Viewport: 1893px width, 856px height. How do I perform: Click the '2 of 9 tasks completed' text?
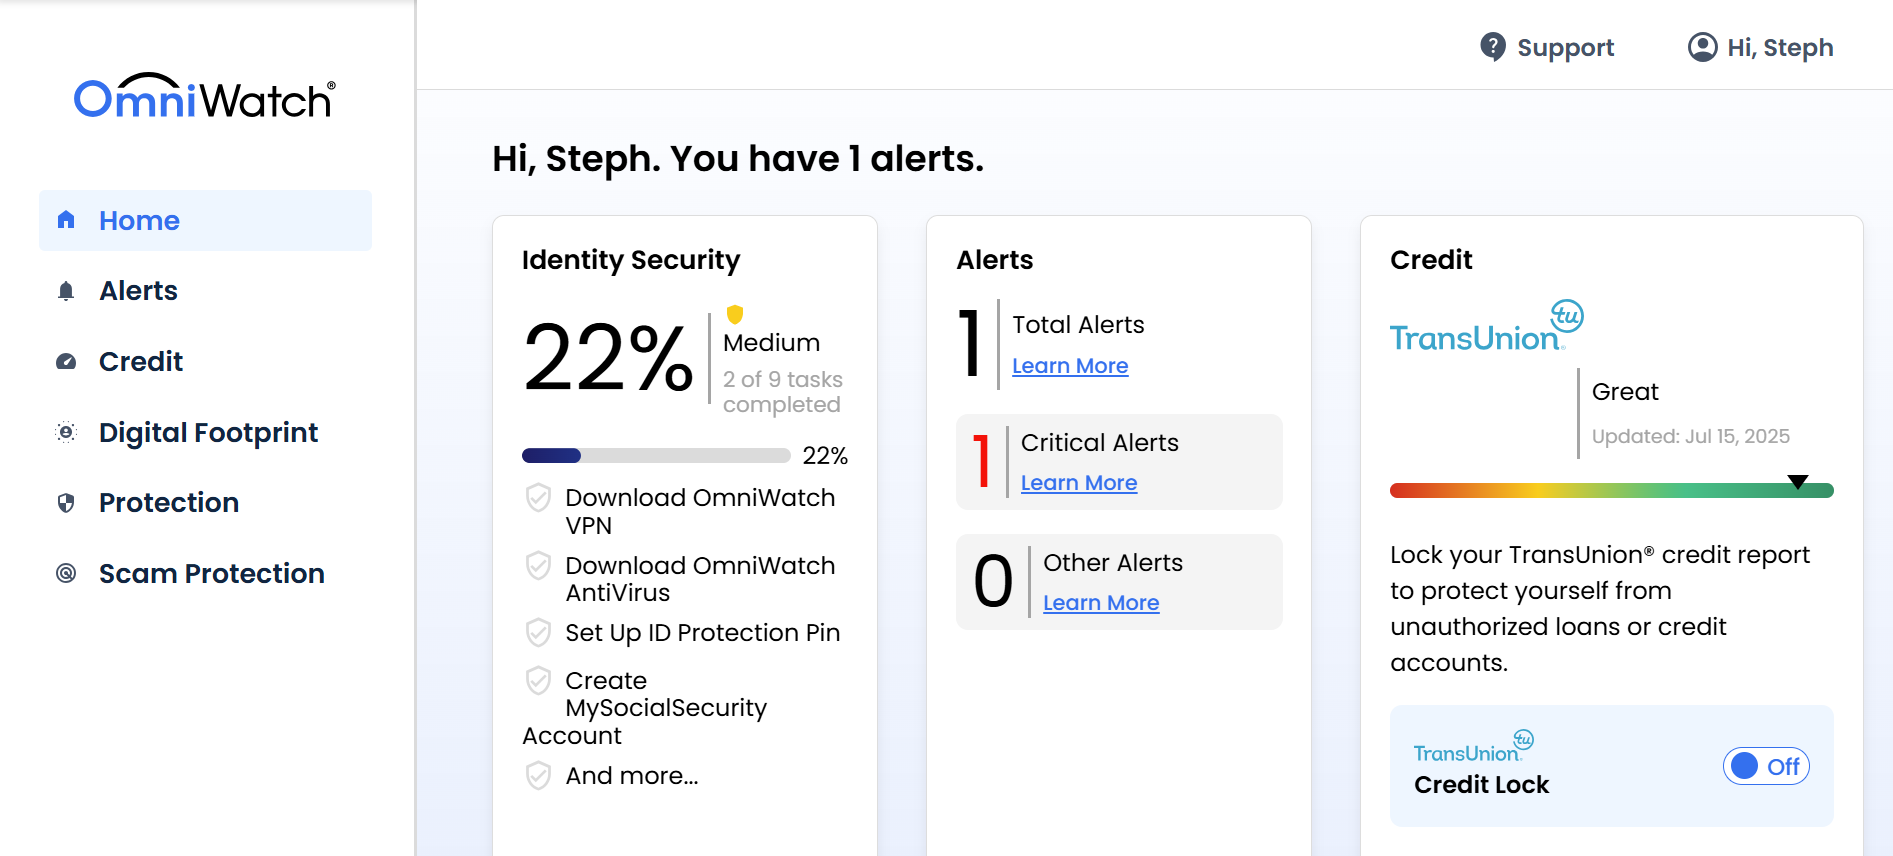coord(783,392)
